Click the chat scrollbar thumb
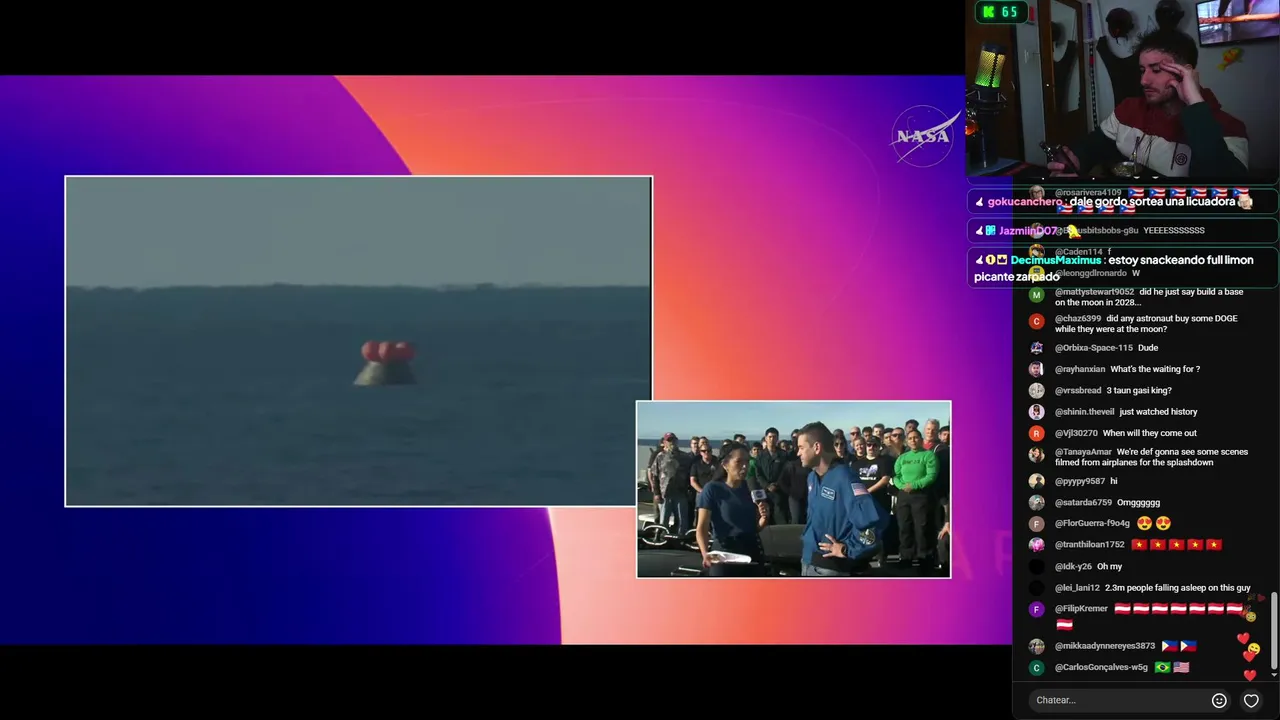1280x720 pixels. point(1274,630)
